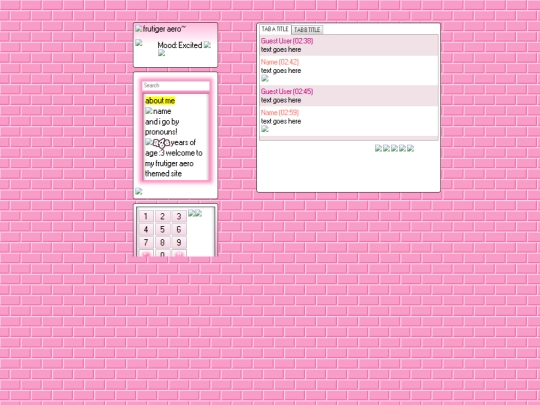The height and width of the screenshot is (405, 540).
Task: Click the pronouns! text in about me
Action: 161,132
